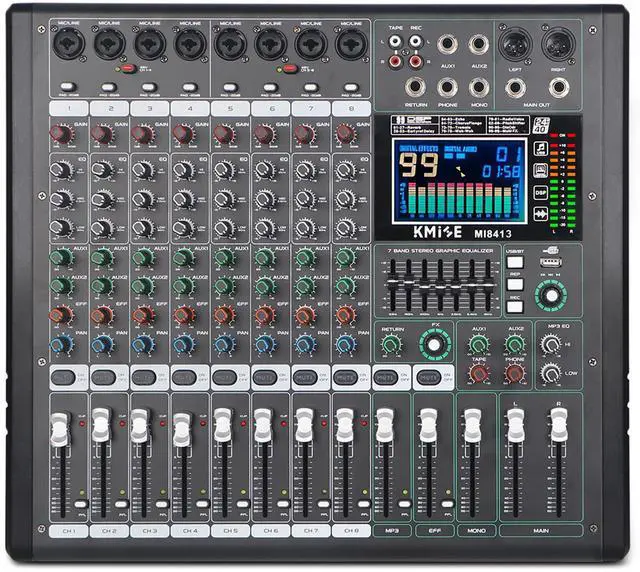The width and height of the screenshot is (640, 572).
Task: Click the MAIN L fader cap
Action: [x=516, y=425]
